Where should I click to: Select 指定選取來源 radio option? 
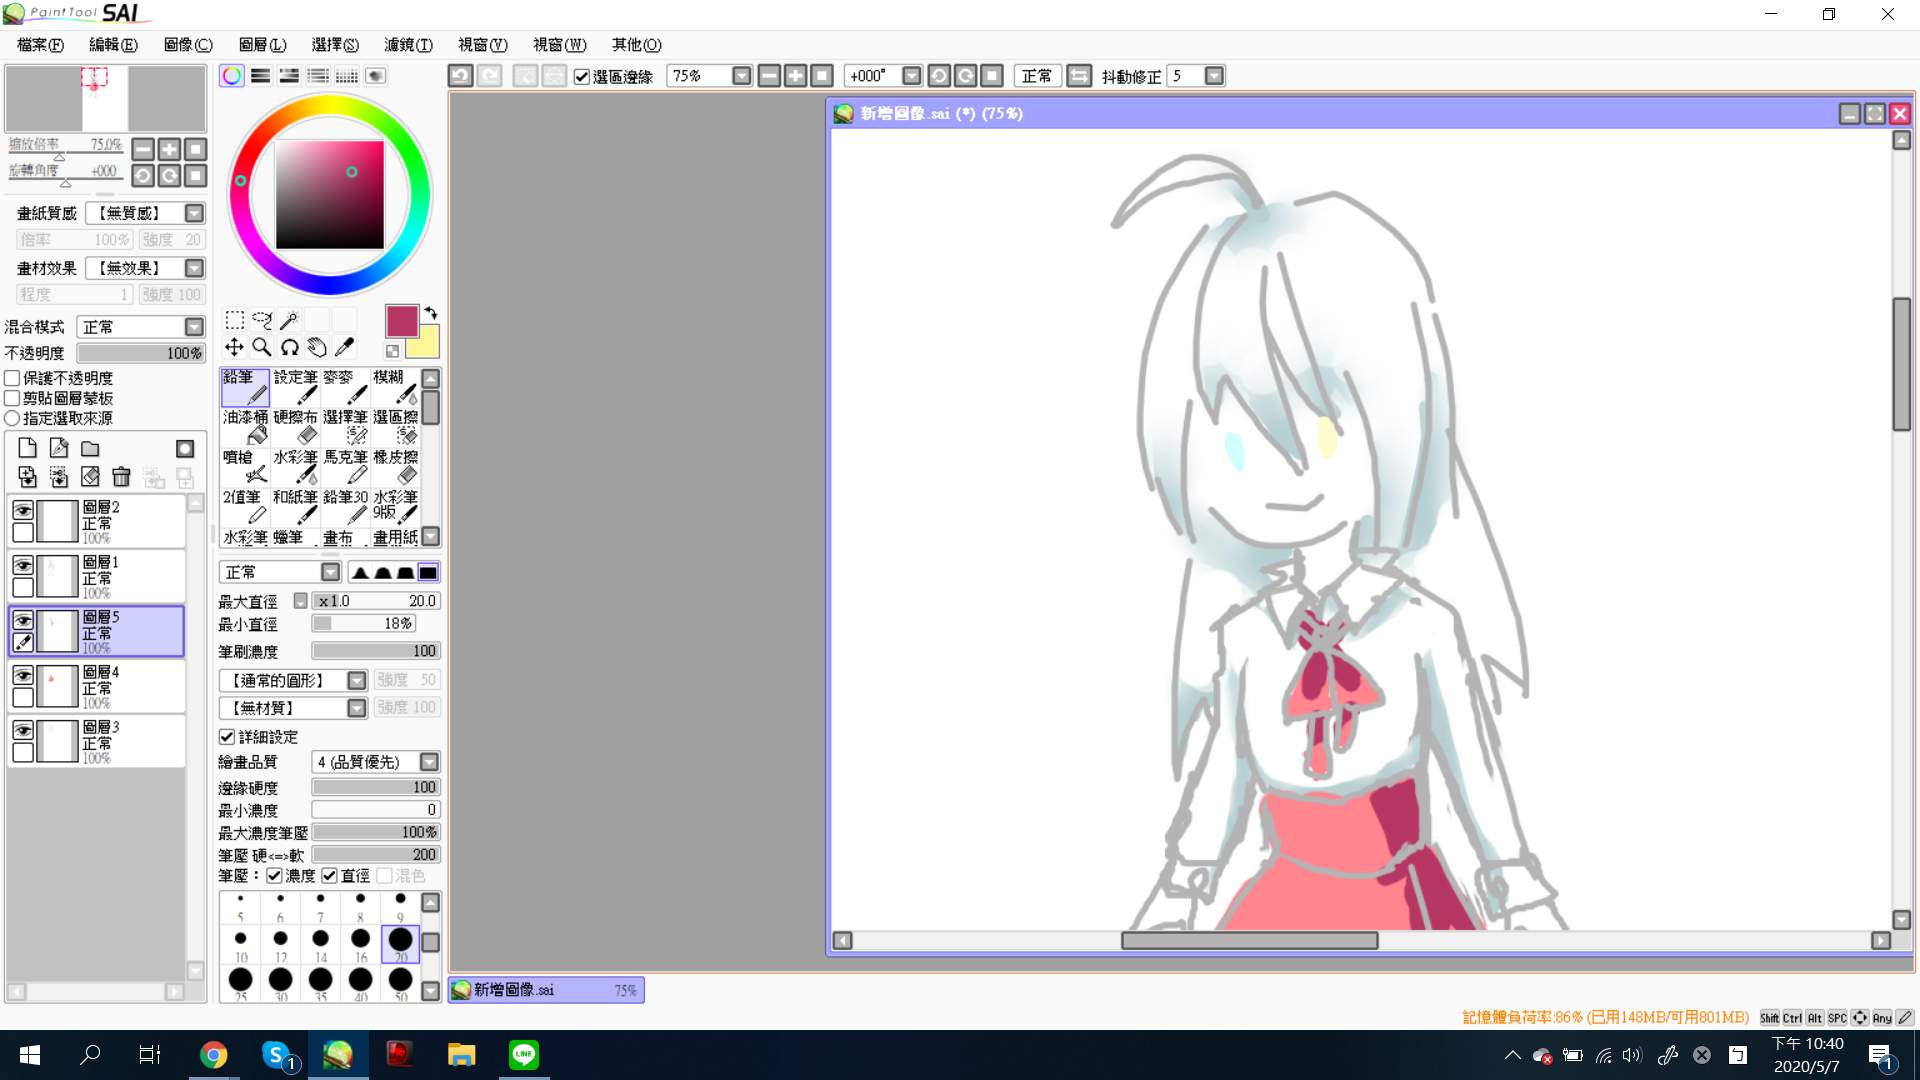[x=13, y=418]
